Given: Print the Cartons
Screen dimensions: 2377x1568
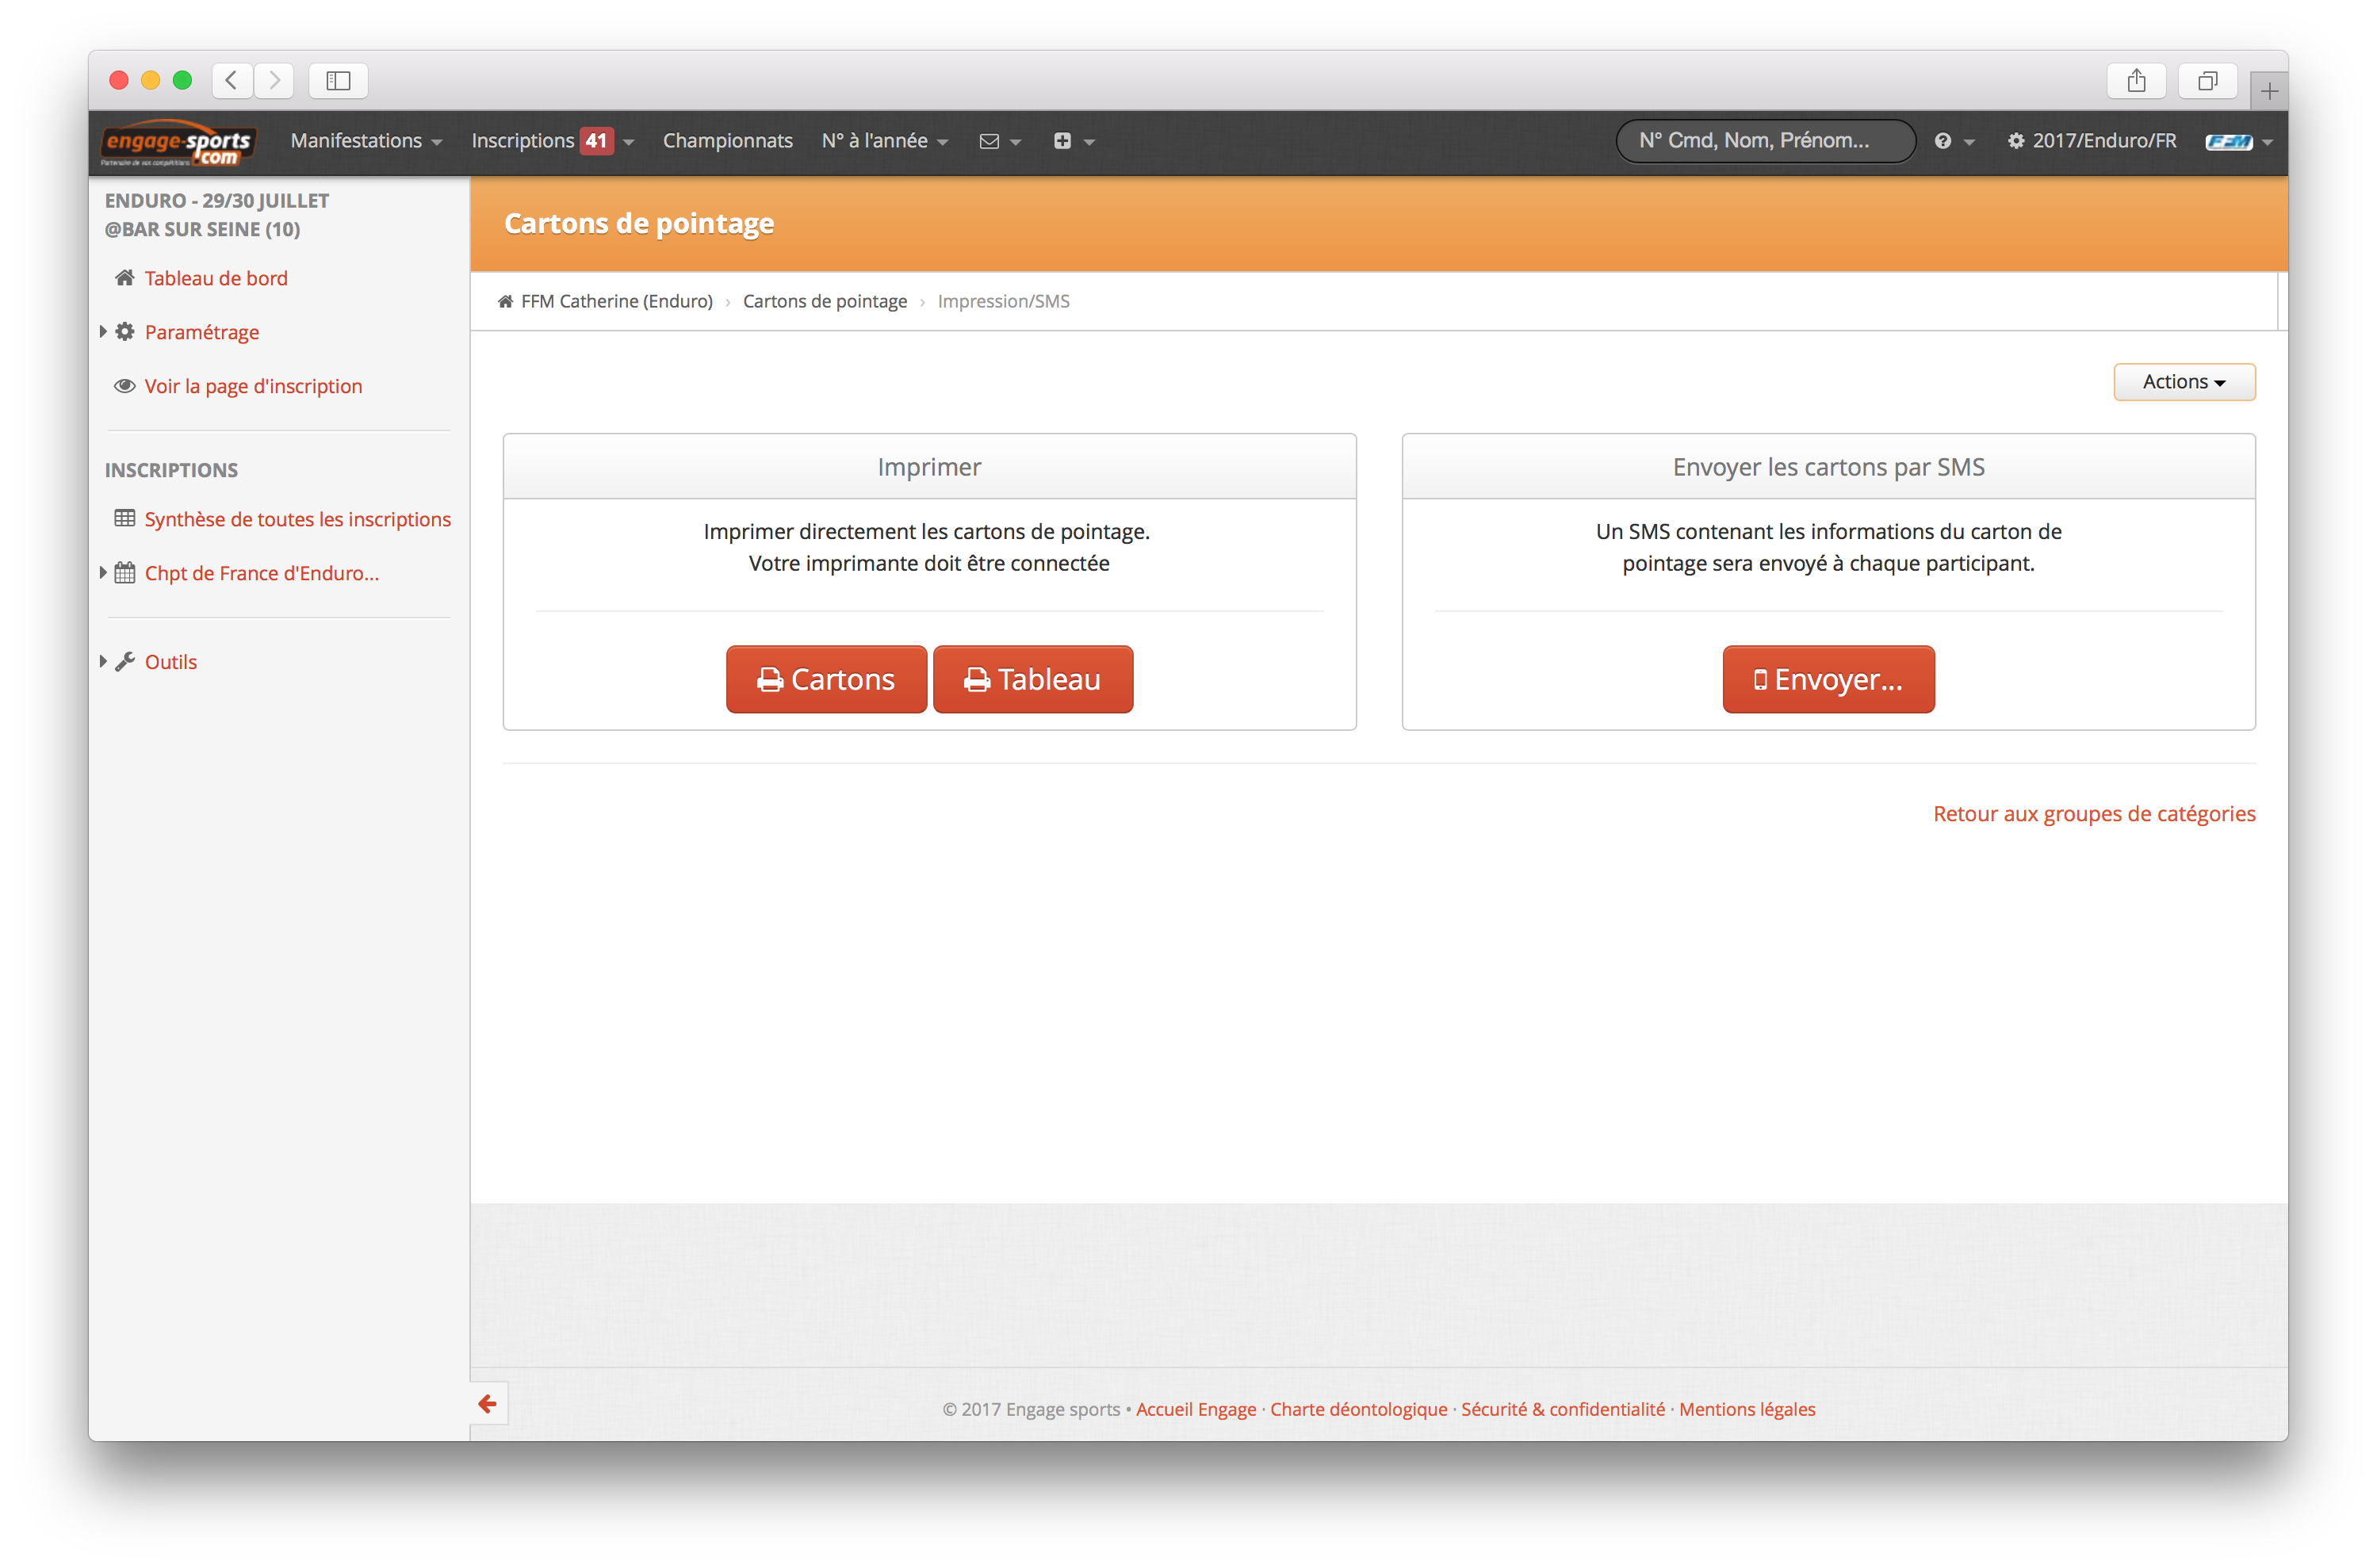Looking at the screenshot, I should (x=825, y=679).
